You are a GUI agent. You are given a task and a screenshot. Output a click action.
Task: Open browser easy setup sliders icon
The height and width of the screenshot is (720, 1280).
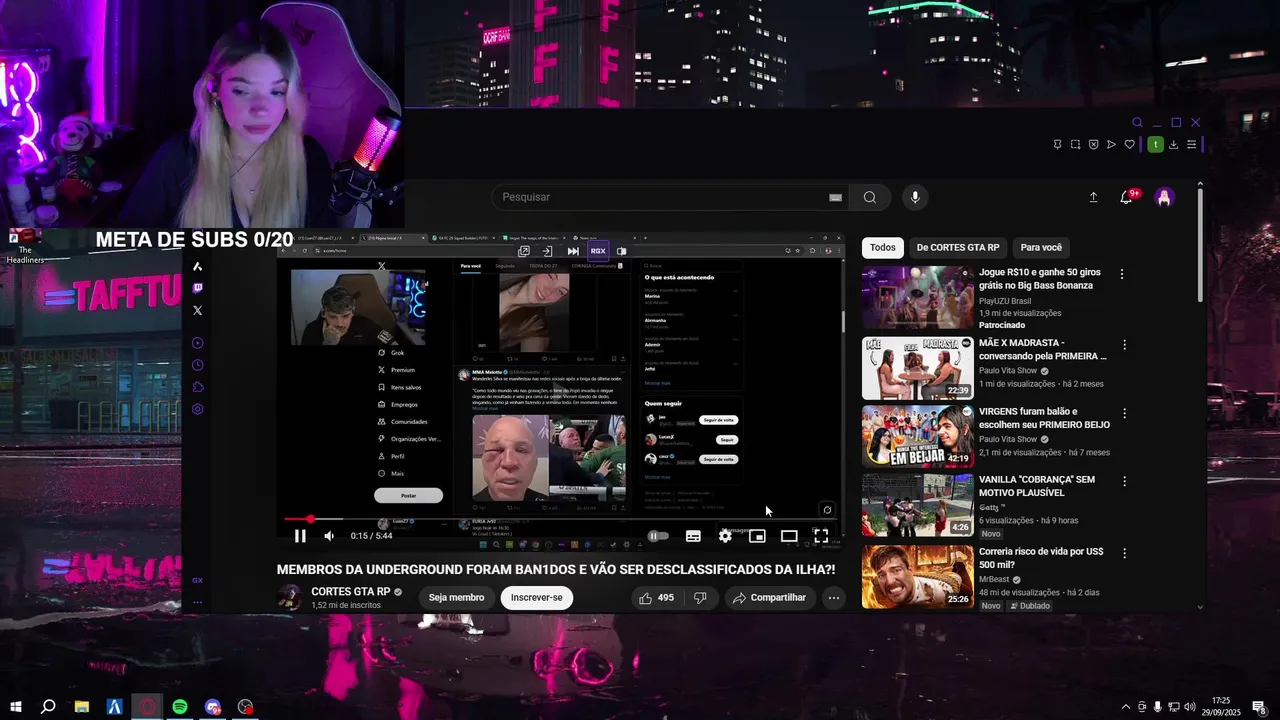click(1191, 145)
